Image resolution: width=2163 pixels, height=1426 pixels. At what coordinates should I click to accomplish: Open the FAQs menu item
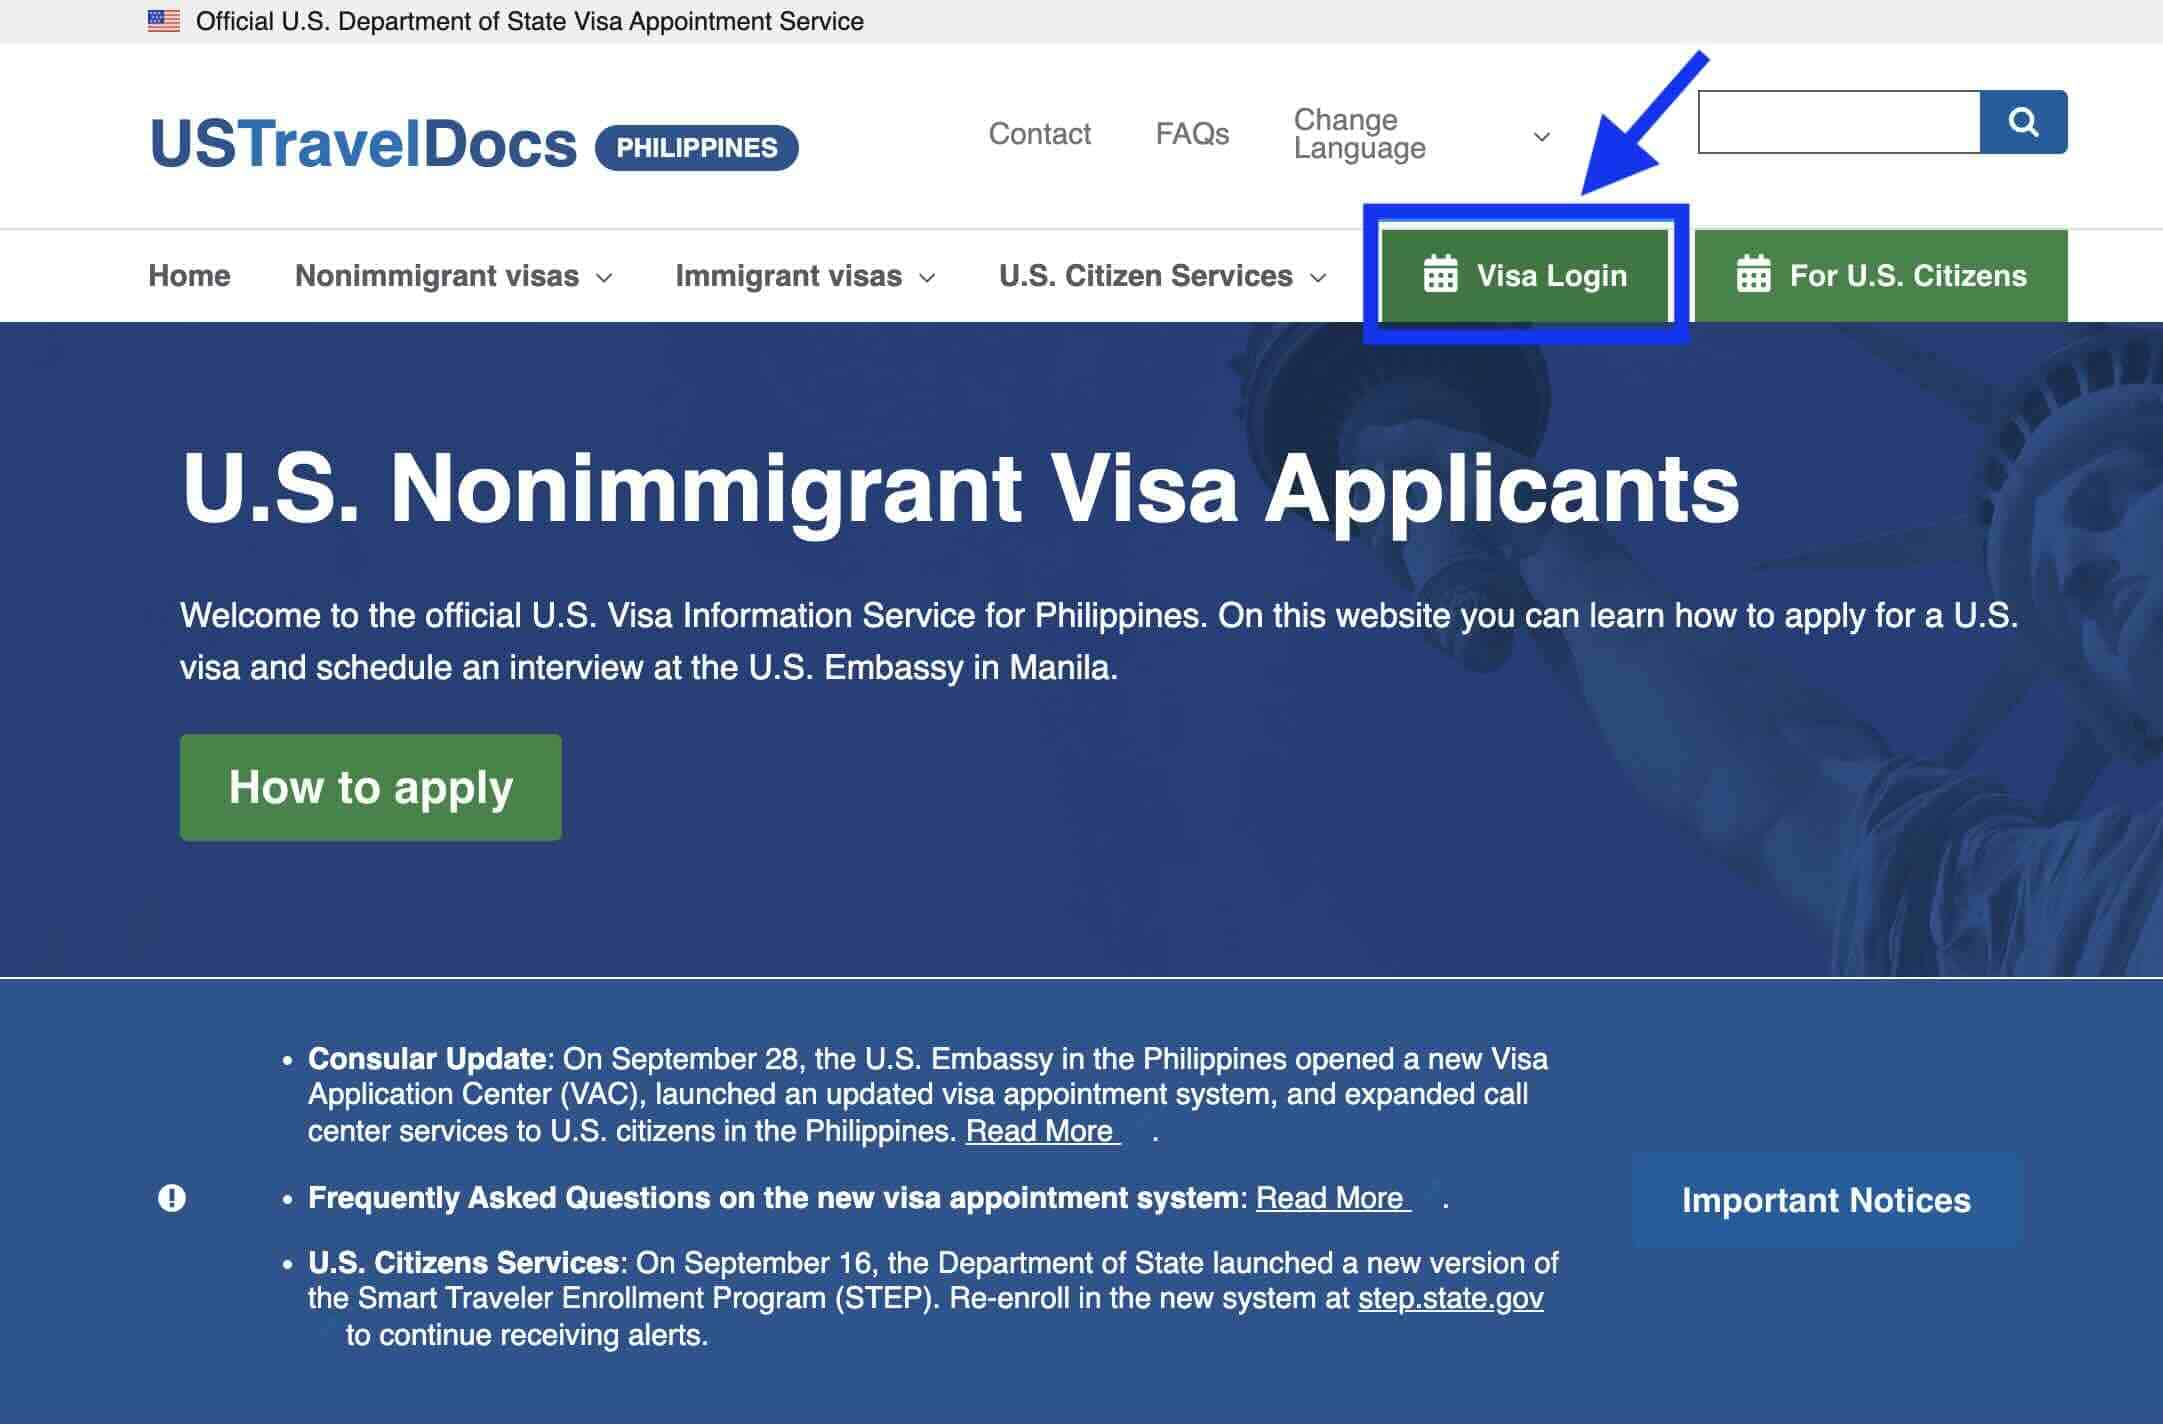pos(1191,132)
